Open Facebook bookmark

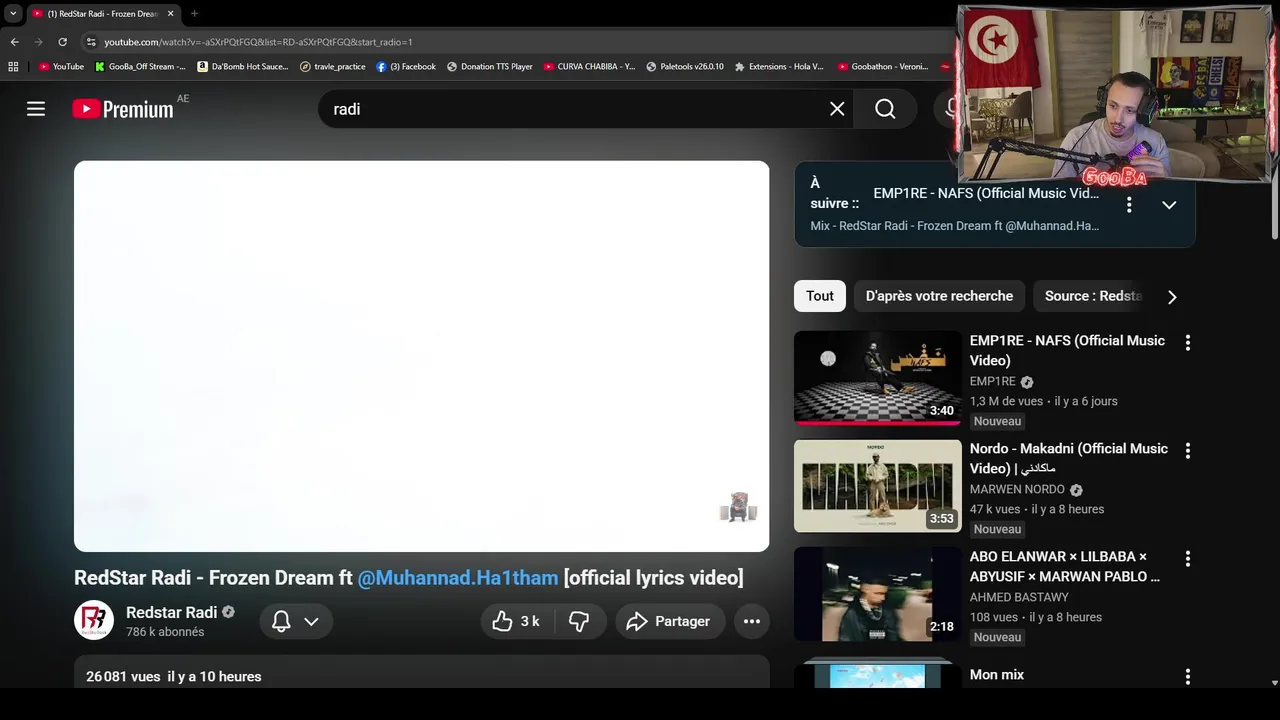(x=406, y=67)
